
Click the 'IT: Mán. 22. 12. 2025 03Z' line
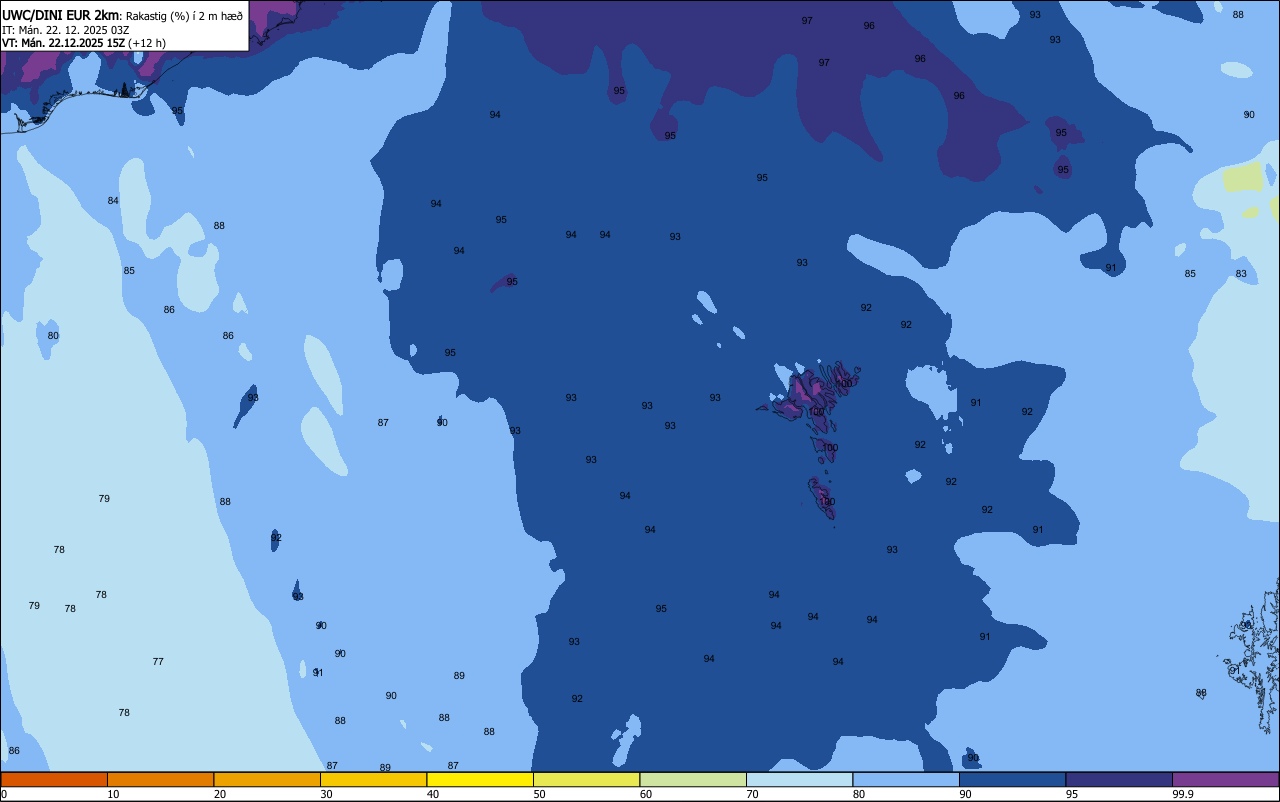65,30
